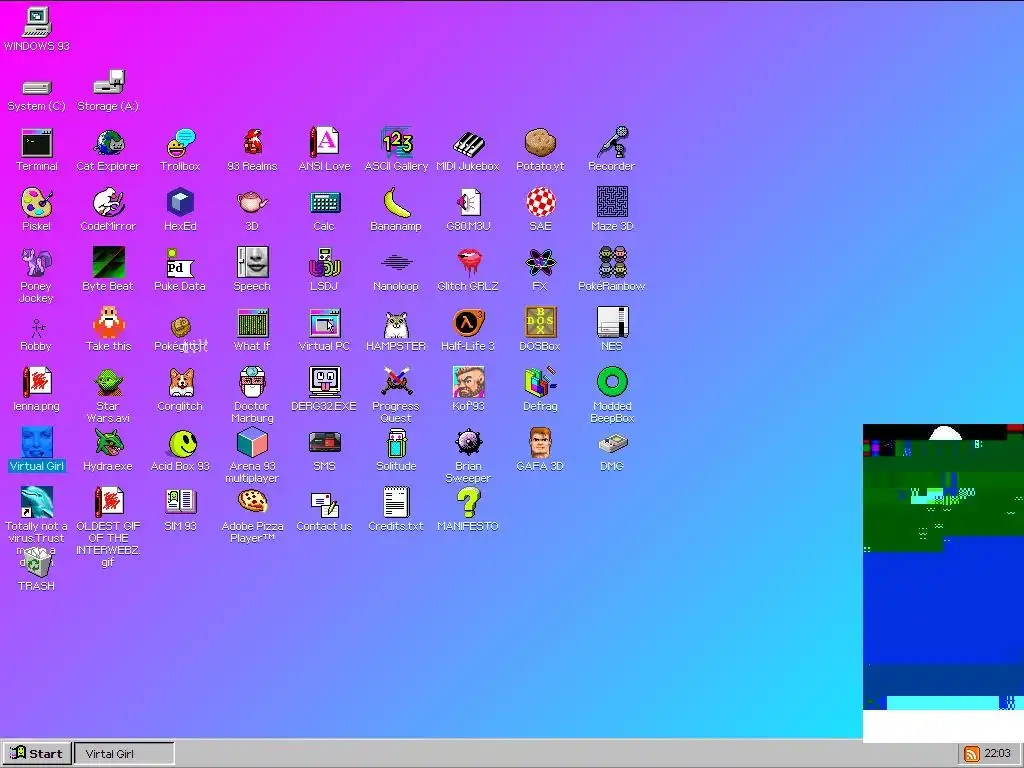This screenshot has width=1024, height=768.
Task: Select Glitch GRLZ lips icon
Action: coord(468,263)
